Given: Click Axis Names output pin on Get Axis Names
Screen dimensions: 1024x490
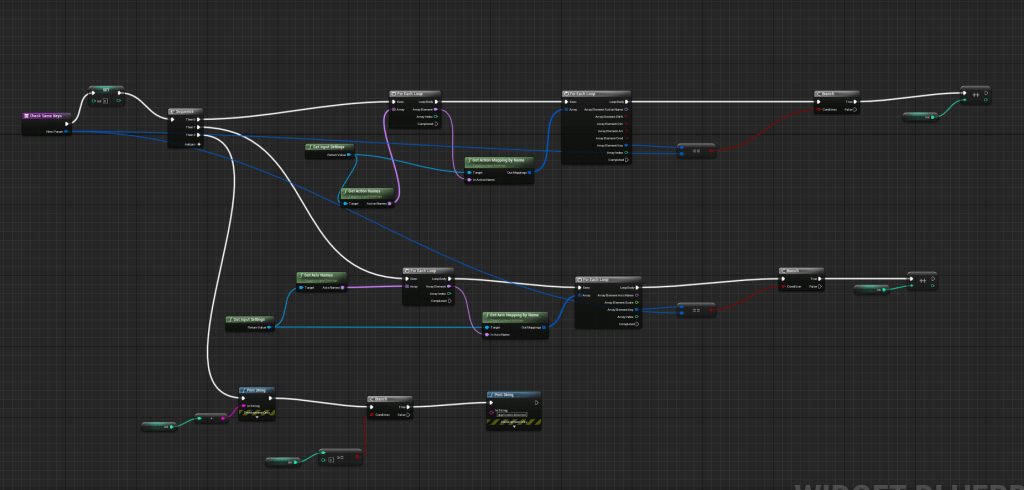Looking at the screenshot, I should [x=343, y=288].
